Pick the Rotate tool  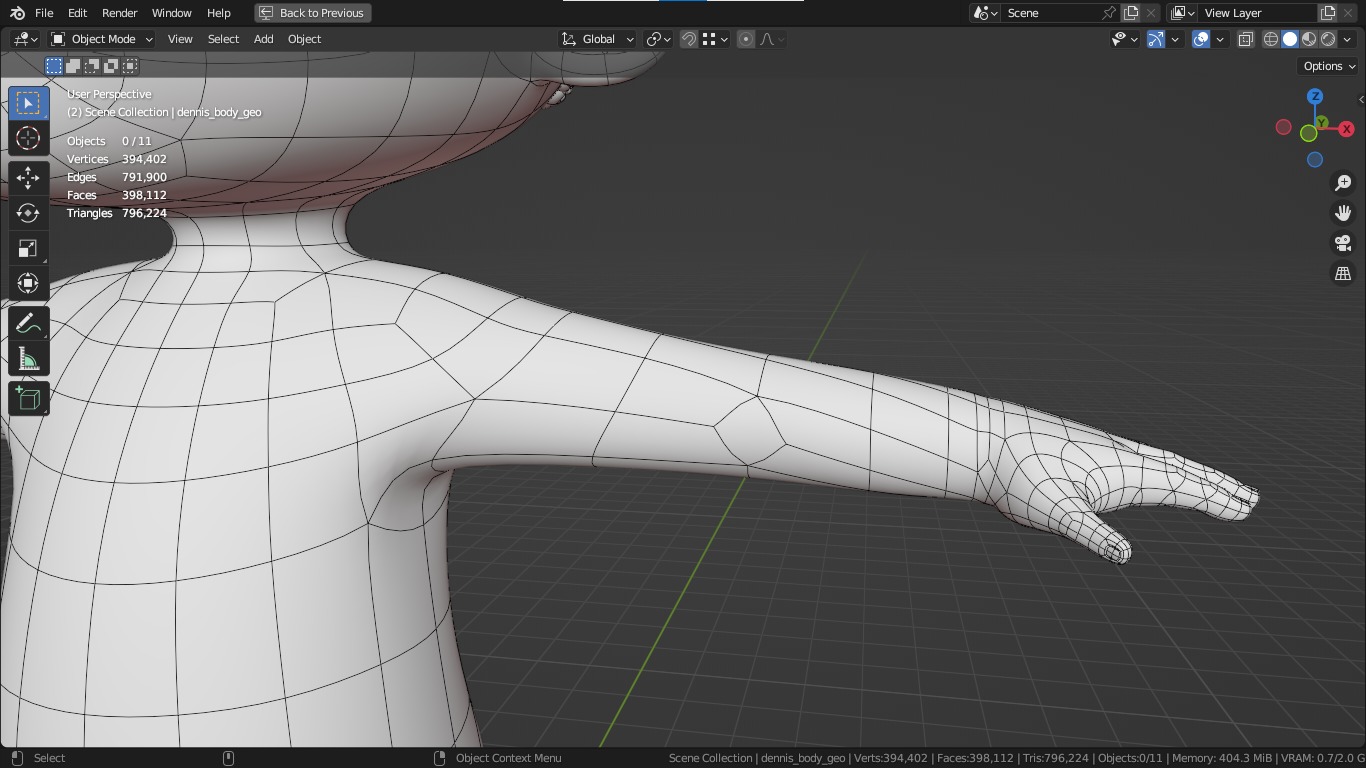click(28, 213)
